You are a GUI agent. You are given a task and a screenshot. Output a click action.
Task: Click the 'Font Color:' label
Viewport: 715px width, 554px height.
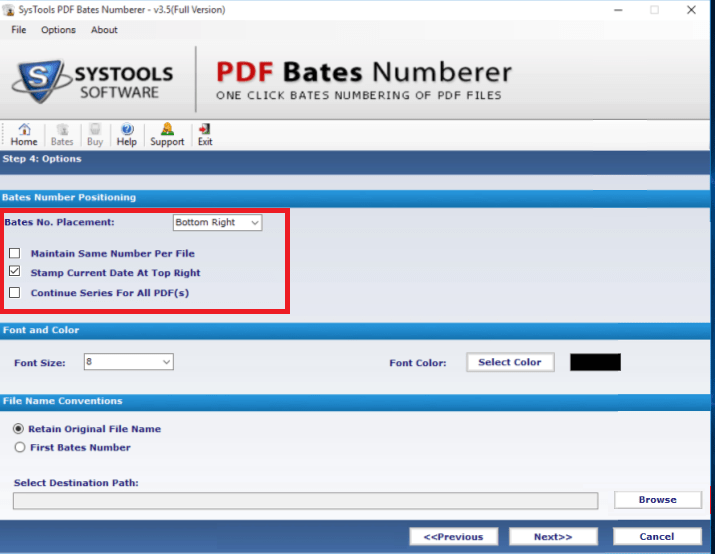(418, 363)
